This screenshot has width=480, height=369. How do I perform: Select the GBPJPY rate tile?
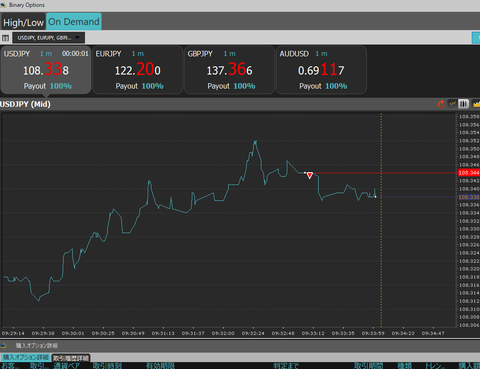(x=230, y=70)
